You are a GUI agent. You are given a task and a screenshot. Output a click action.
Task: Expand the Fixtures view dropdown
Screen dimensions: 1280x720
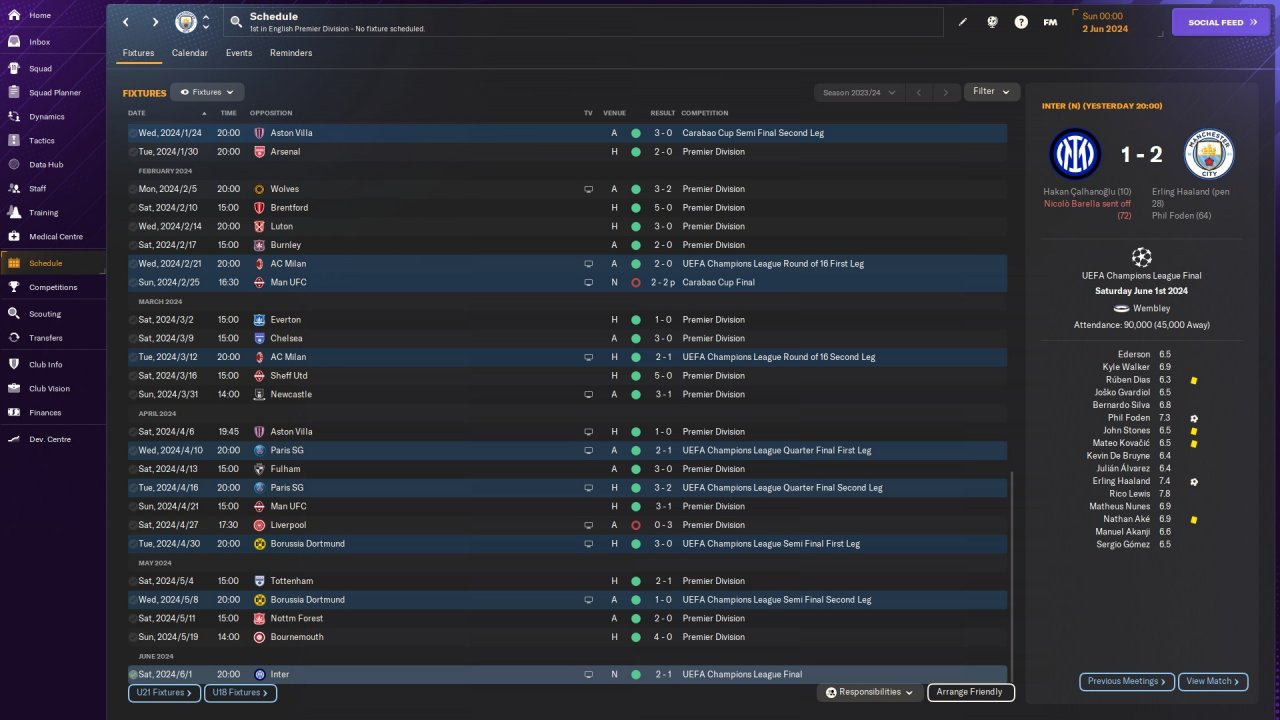click(207, 92)
